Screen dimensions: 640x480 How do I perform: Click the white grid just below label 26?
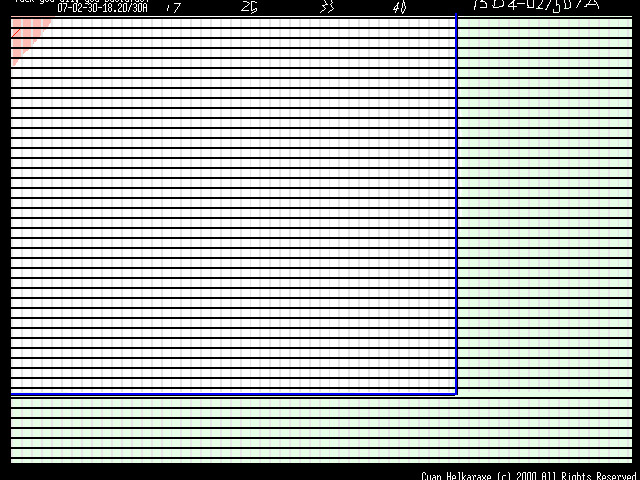[x=249, y=24]
